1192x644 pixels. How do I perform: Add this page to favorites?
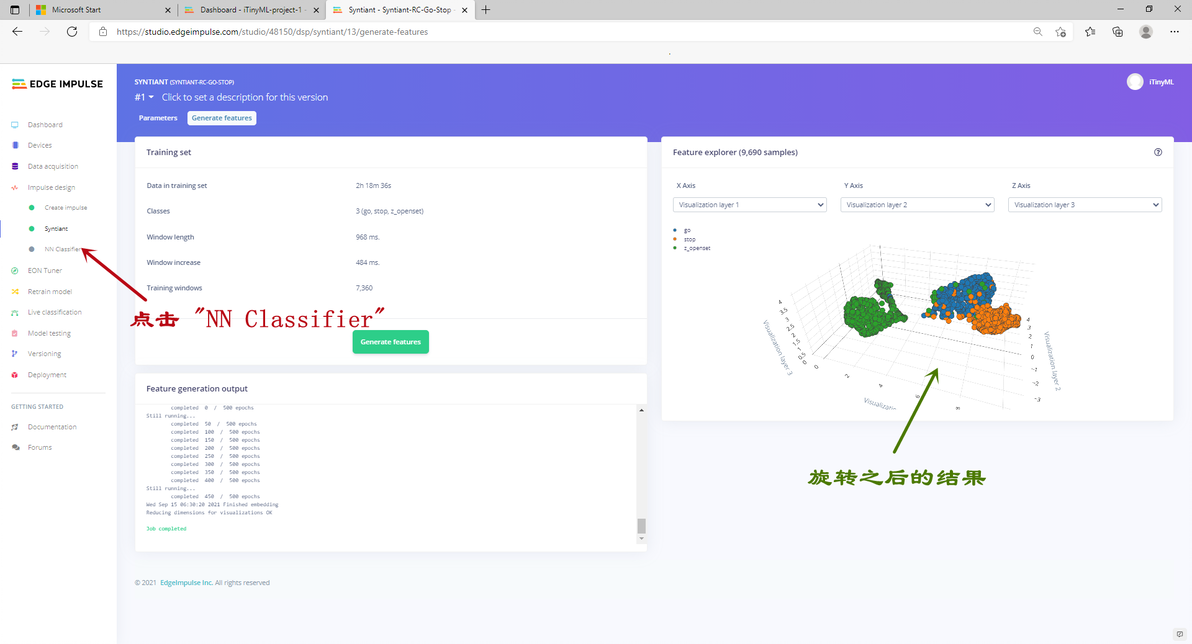[x=1060, y=32]
